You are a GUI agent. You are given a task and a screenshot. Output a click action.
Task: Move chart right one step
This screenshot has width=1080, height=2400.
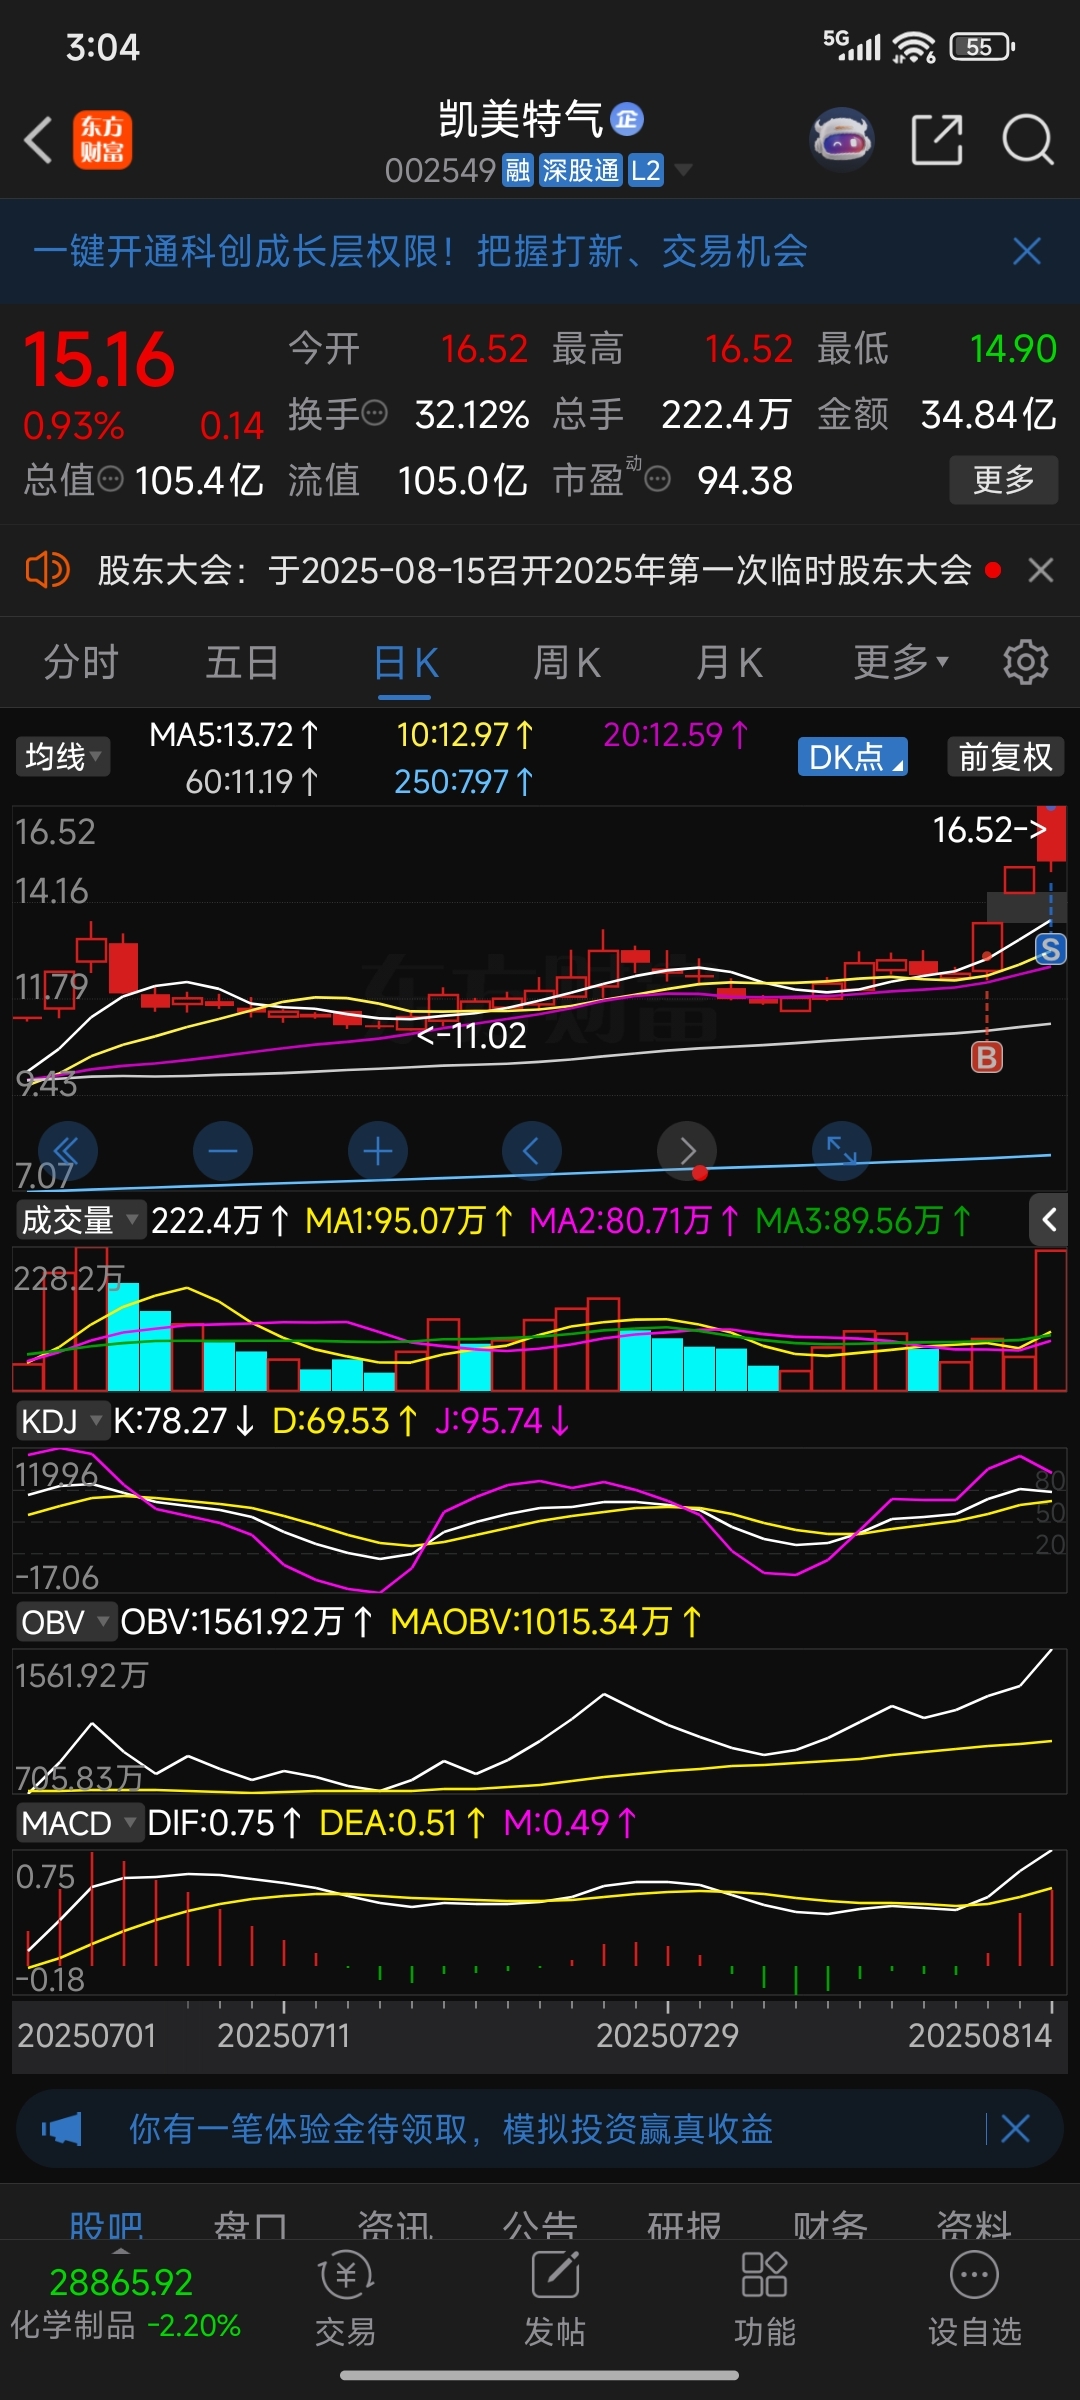tap(687, 1151)
